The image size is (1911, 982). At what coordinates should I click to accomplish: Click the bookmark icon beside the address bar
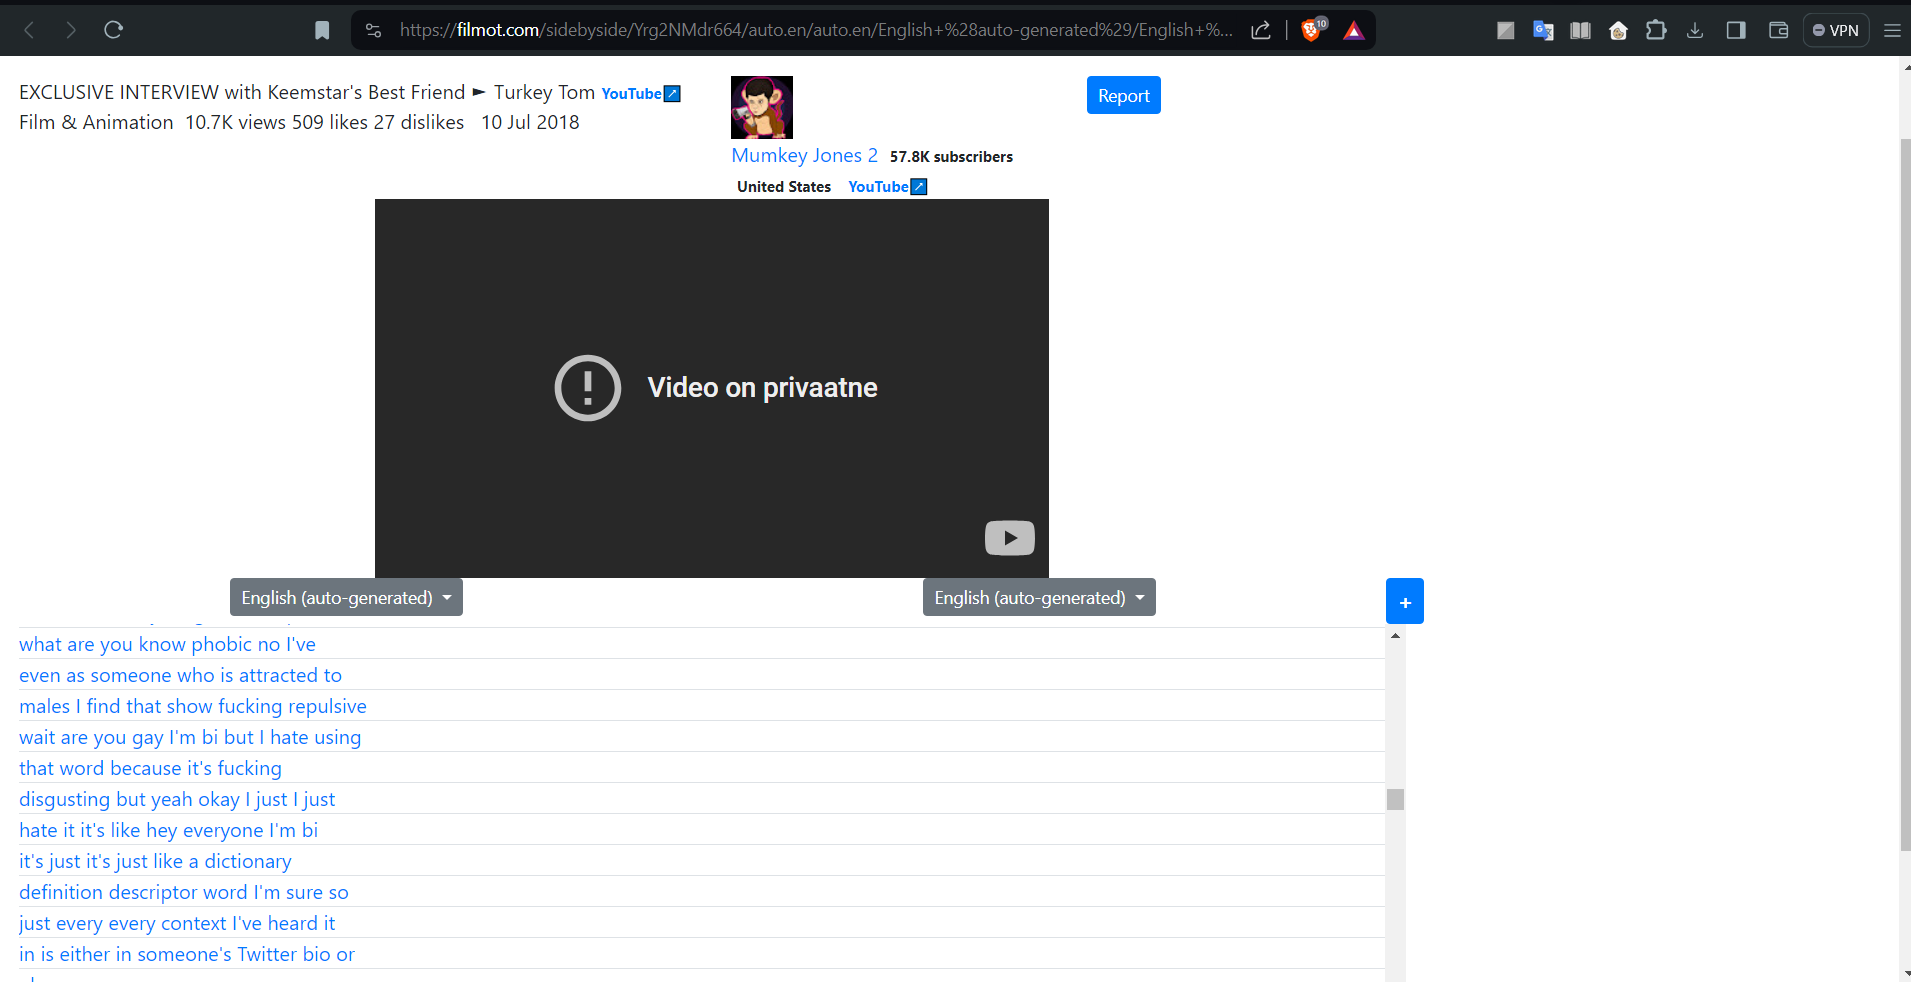[322, 30]
